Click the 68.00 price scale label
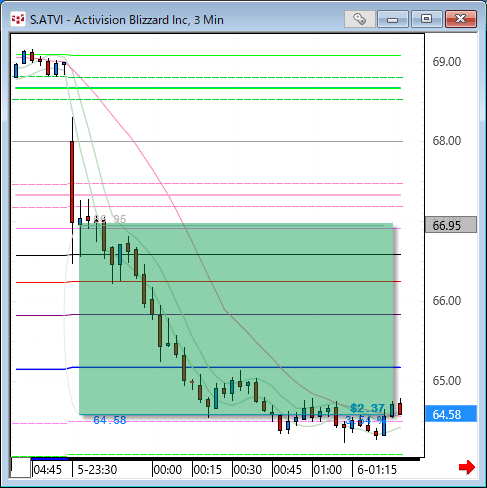Image resolution: width=487 pixels, height=488 pixels. [446, 141]
